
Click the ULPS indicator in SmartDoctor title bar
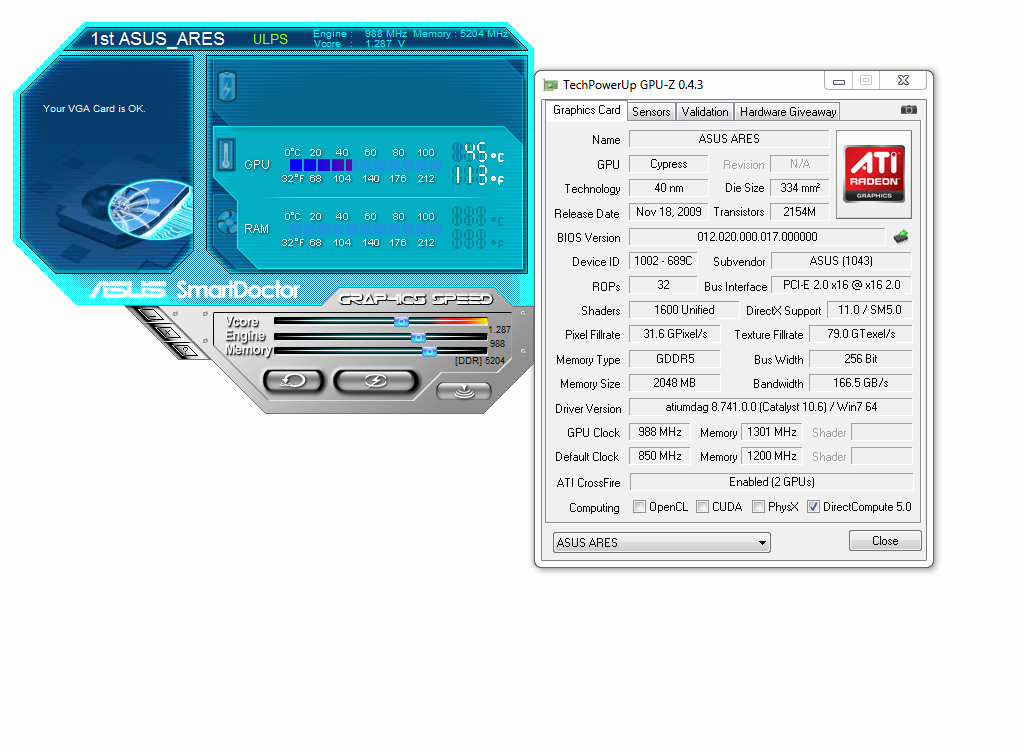point(269,38)
